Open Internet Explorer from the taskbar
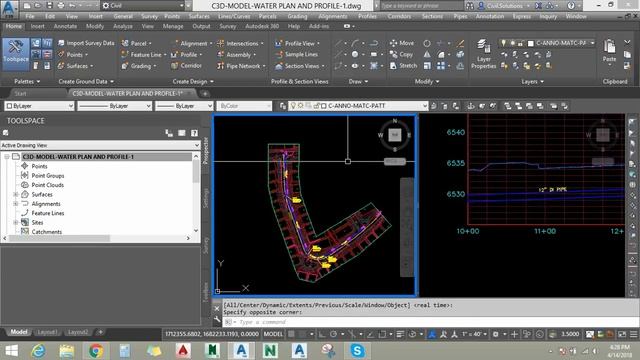 click(x=38, y=351)
